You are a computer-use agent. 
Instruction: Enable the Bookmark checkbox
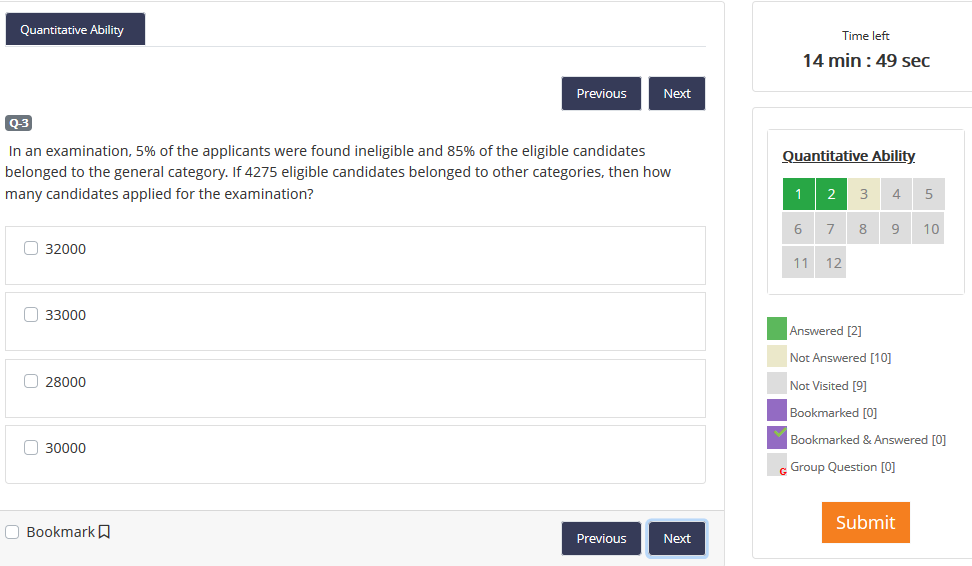(12, 532)
